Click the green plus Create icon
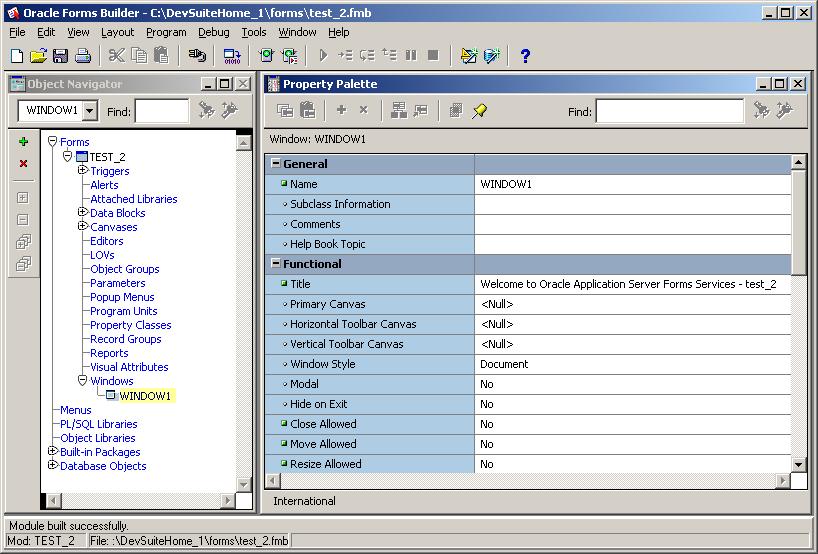 click(x=23, y=142)
